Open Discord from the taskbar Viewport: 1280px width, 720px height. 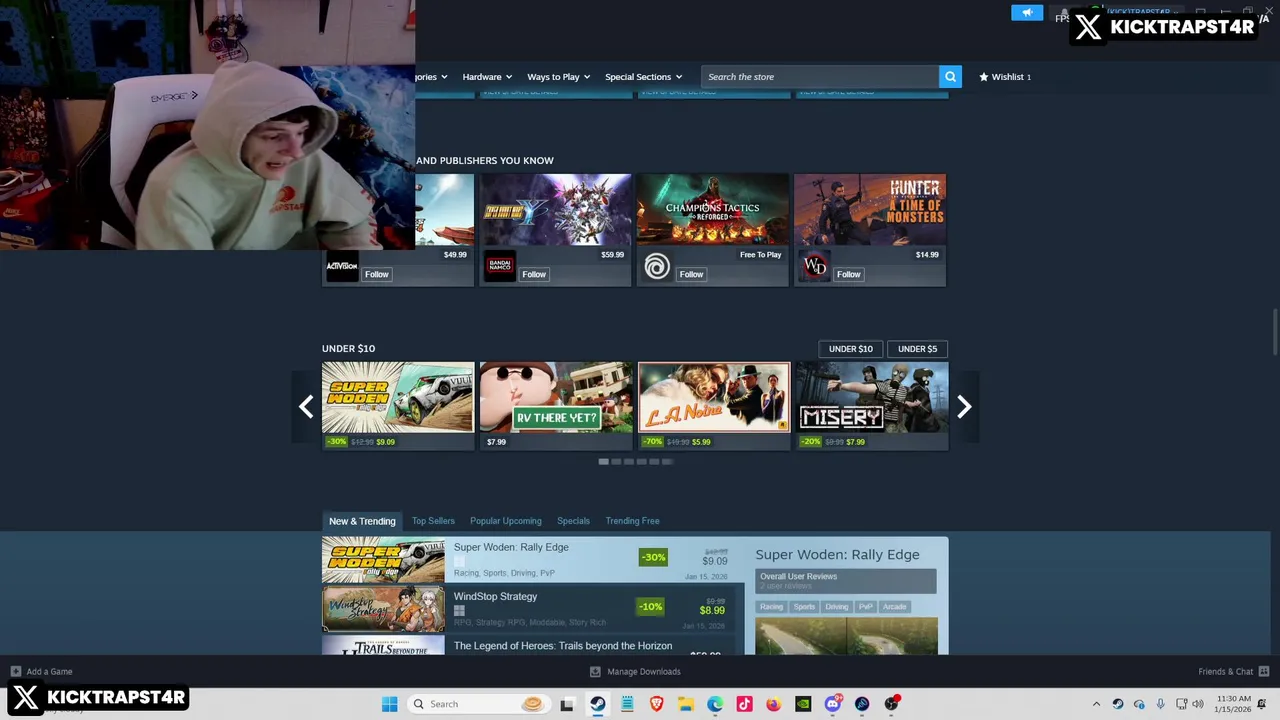(833, 704)
